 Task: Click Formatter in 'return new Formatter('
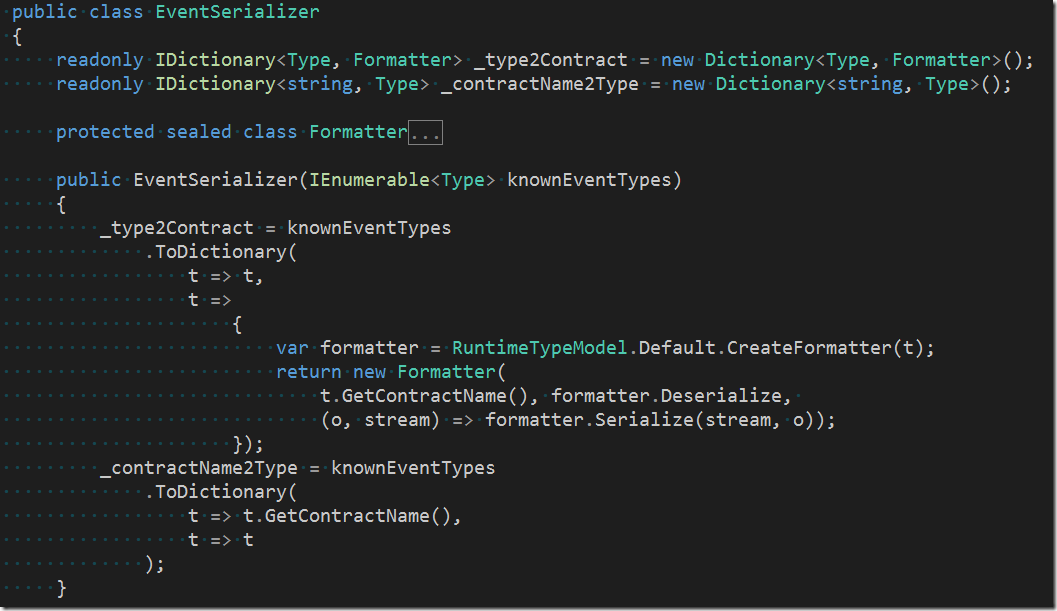(x=446, y=372)
